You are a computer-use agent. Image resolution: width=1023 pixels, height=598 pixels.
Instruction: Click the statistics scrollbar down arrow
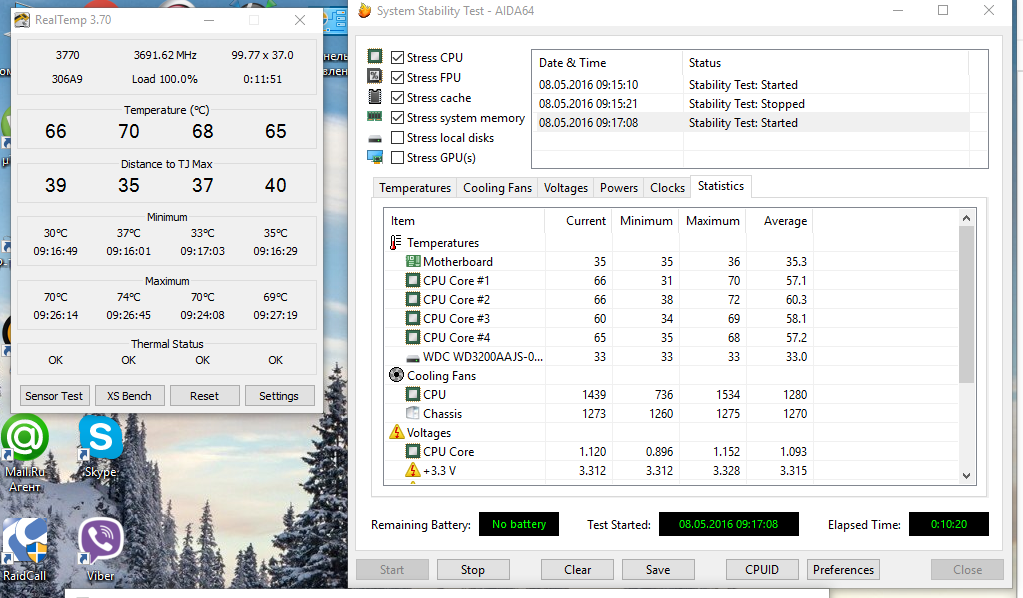click(x=966, y=475)
